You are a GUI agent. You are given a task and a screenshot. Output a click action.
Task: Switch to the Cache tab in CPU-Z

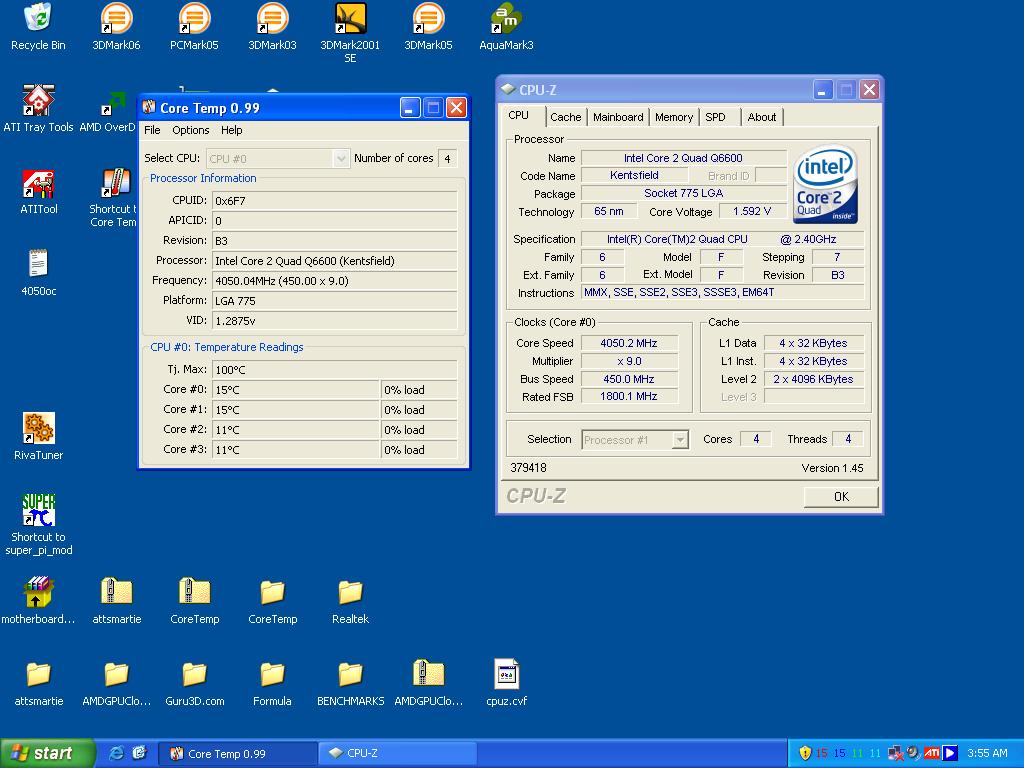tap(566, 117)
